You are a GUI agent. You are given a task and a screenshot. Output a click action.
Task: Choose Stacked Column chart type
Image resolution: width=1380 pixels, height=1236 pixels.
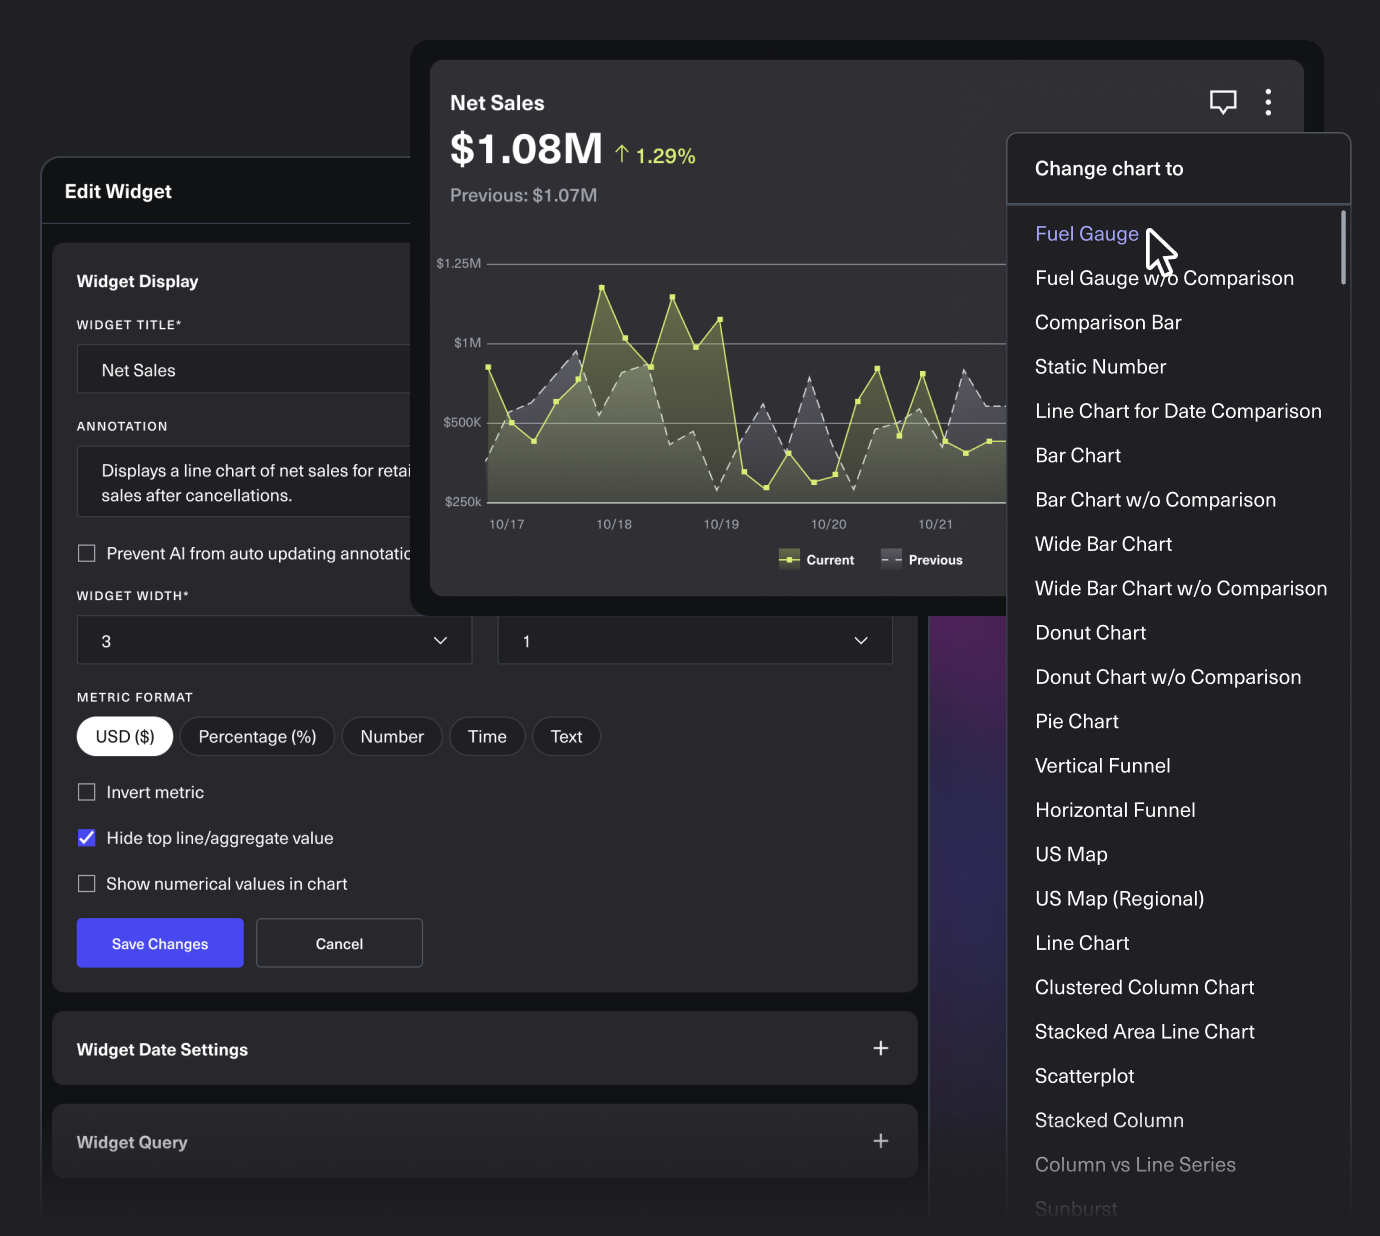point(1109,1121)
